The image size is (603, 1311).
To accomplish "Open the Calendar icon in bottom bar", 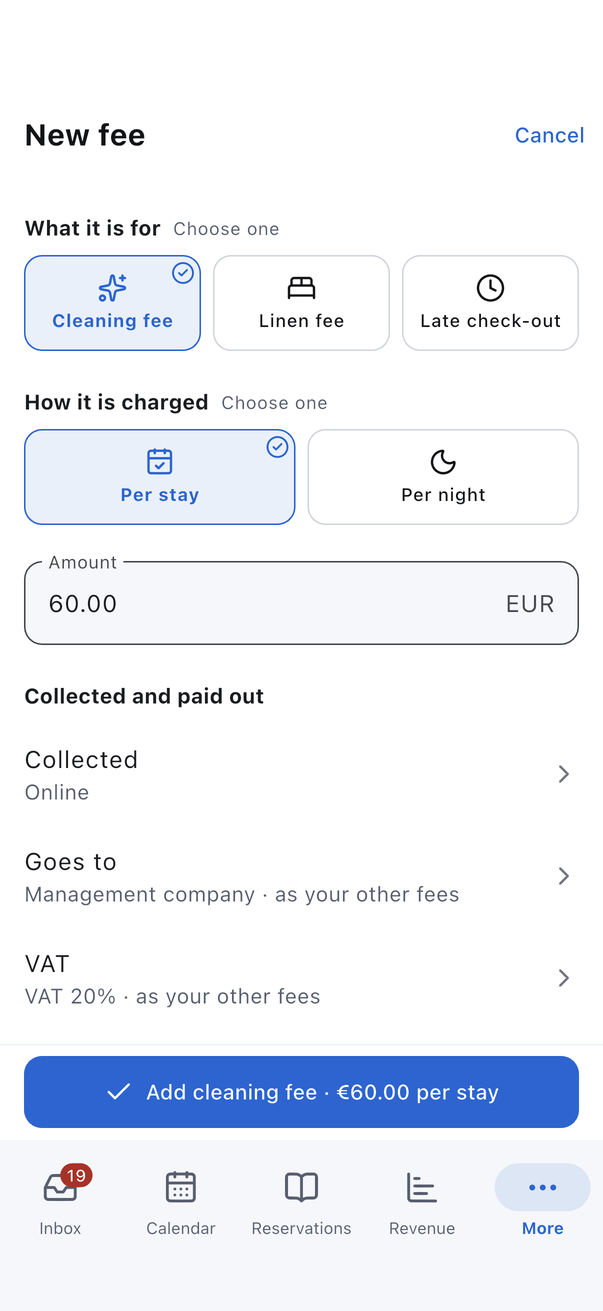I will tap(181, 1187).
